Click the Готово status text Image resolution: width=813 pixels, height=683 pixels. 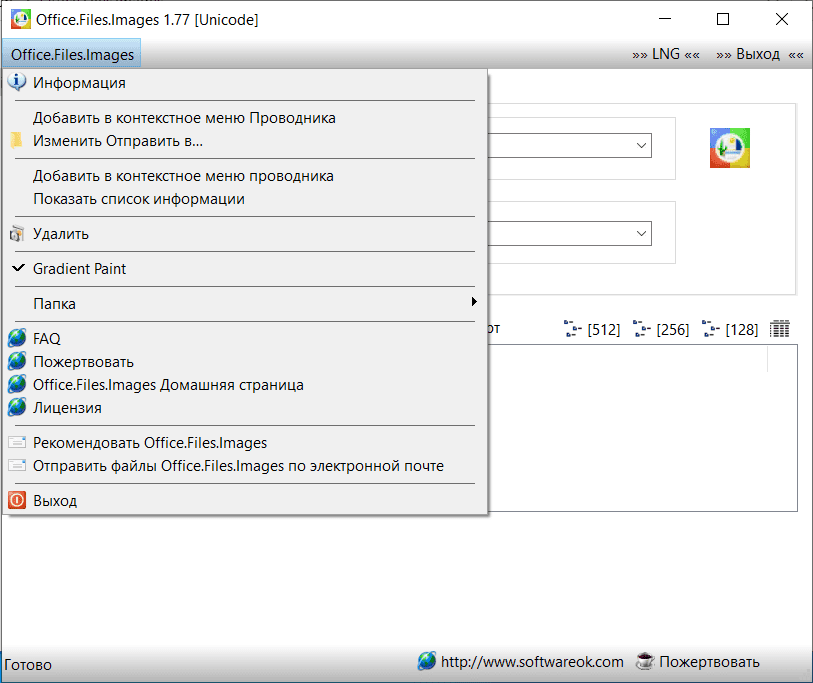pyautogui.click(x=28, y=665)
